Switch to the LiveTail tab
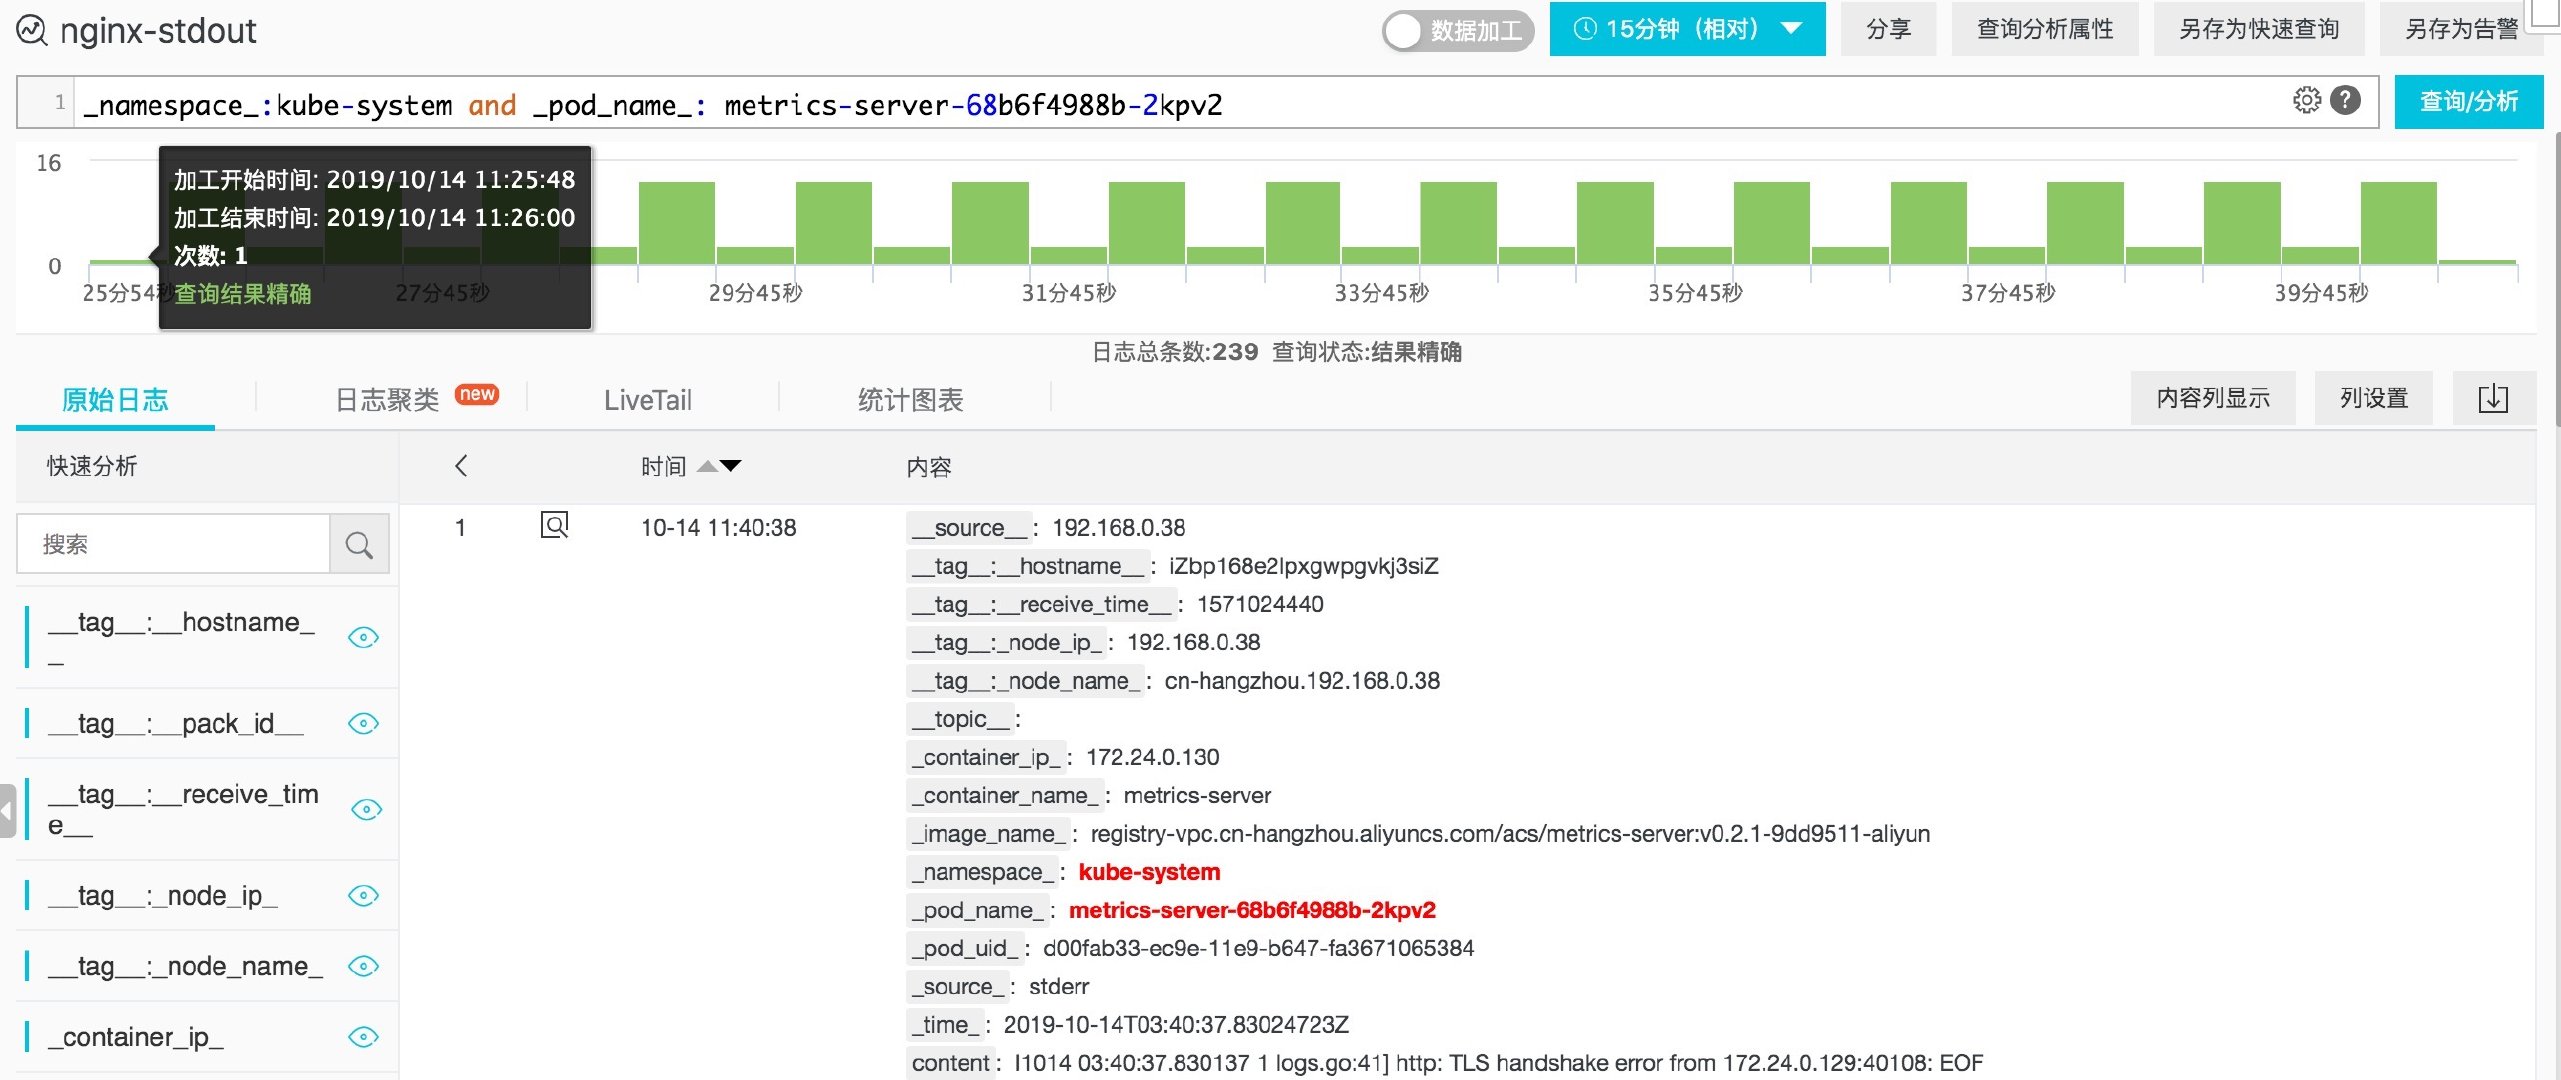2561x1080 pixels. [x=647, y=400]
